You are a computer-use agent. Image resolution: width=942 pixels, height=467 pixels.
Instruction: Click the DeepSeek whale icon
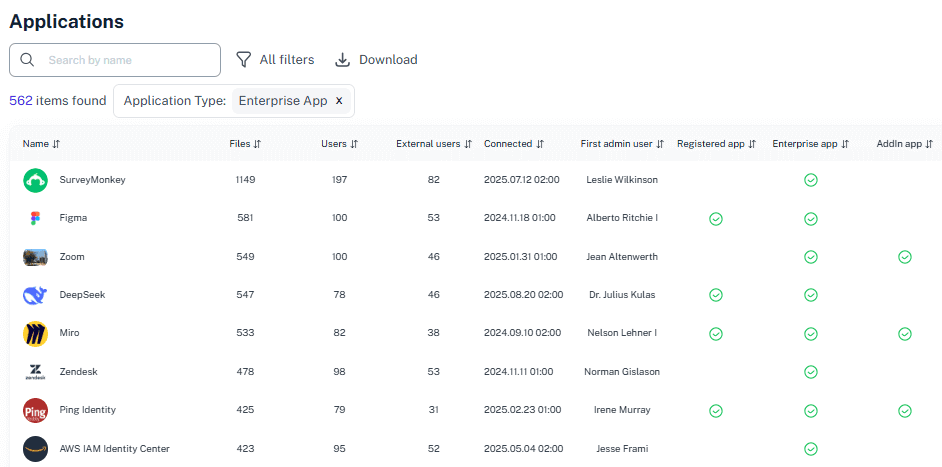(36, 295)
